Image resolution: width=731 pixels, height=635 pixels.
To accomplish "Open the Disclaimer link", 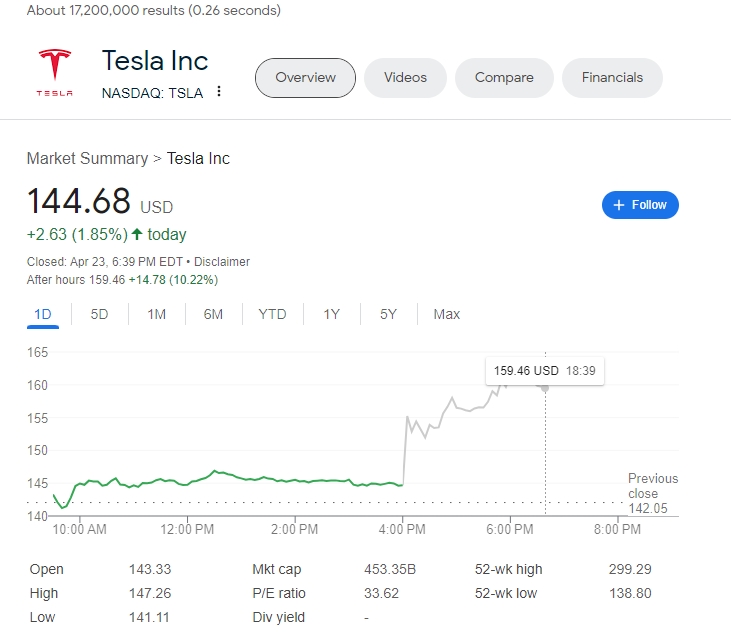I will click(x=222, y=262).
